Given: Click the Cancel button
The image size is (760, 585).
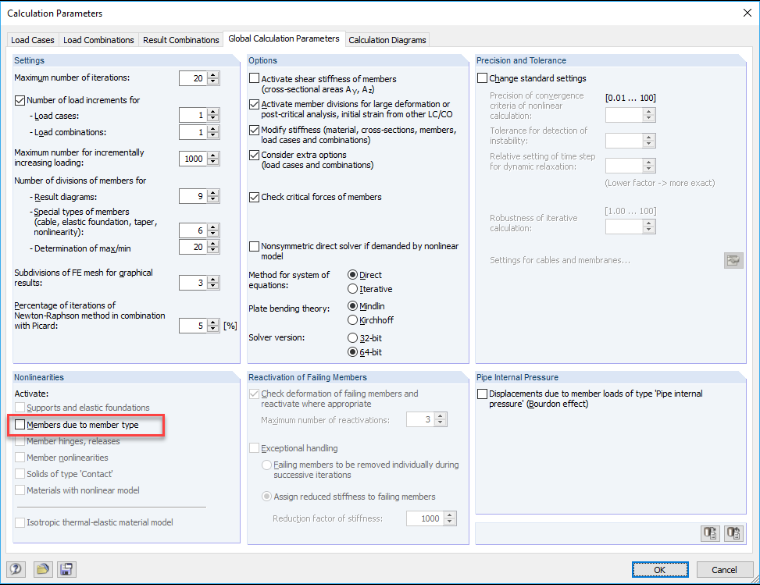Looking at the screenshot, I should coord(724,569).
